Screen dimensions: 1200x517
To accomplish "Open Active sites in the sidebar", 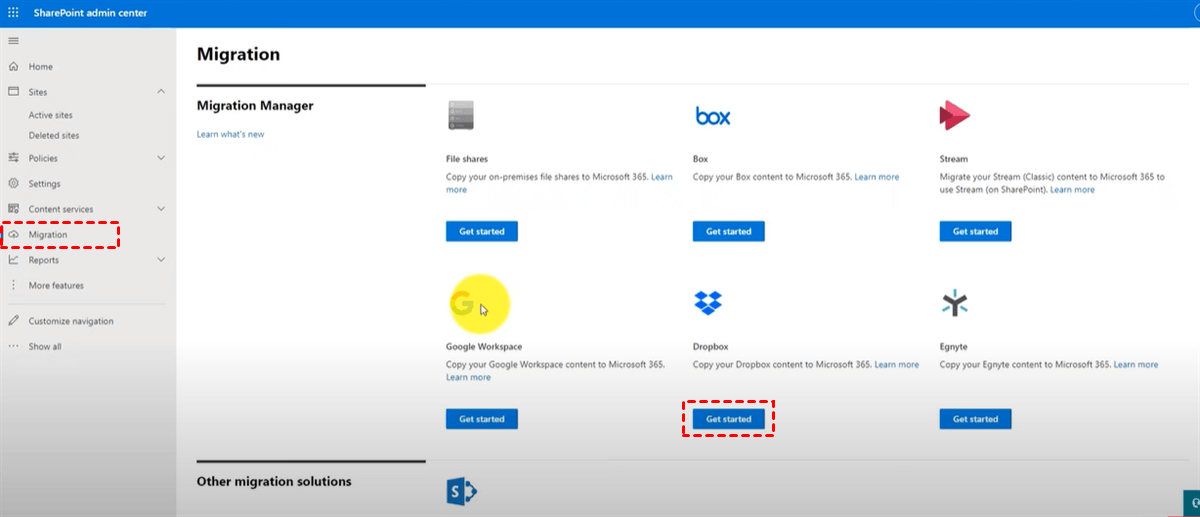I will (50, 115).
